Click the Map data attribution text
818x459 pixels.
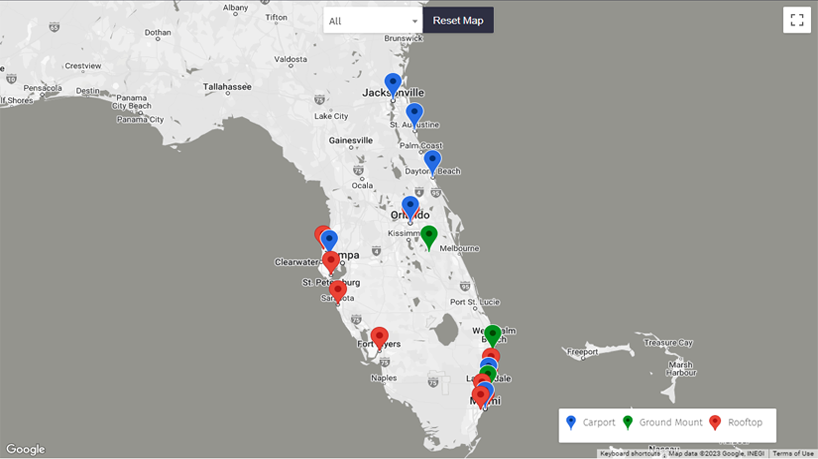coord(716,454)
